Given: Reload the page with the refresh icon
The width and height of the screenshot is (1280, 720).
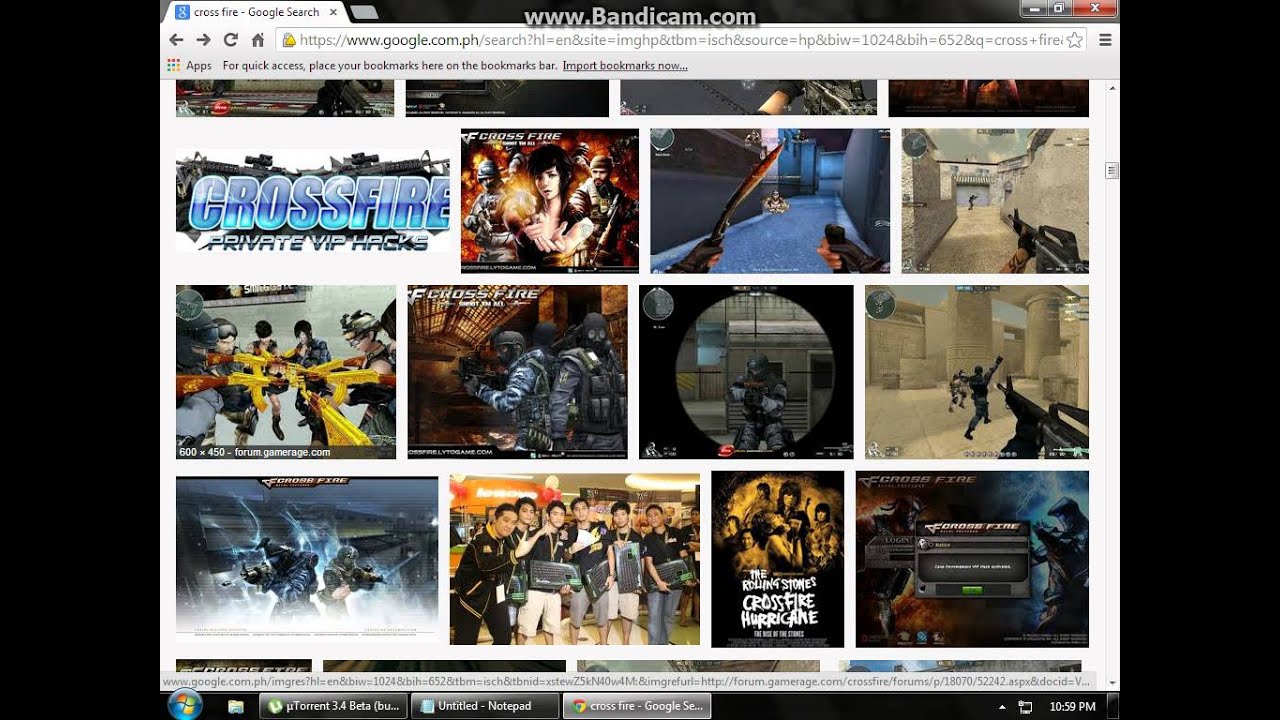Looking at the screenshot, I should (x=230, y=40).
